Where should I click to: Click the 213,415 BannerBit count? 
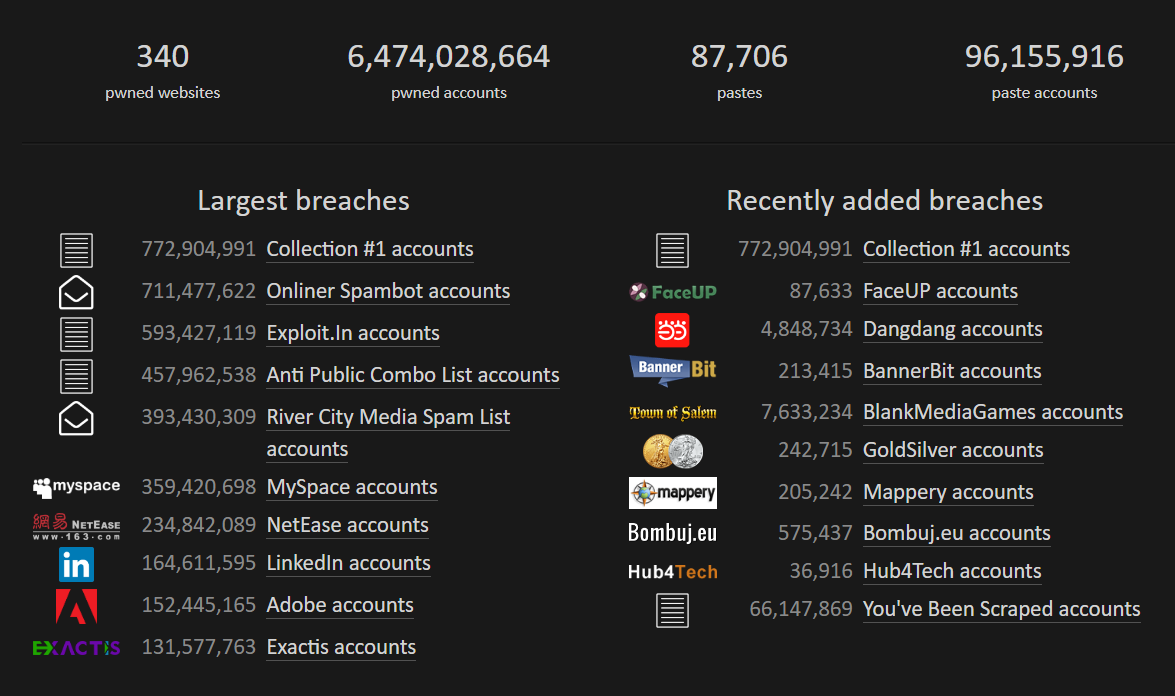click(815, 371)
